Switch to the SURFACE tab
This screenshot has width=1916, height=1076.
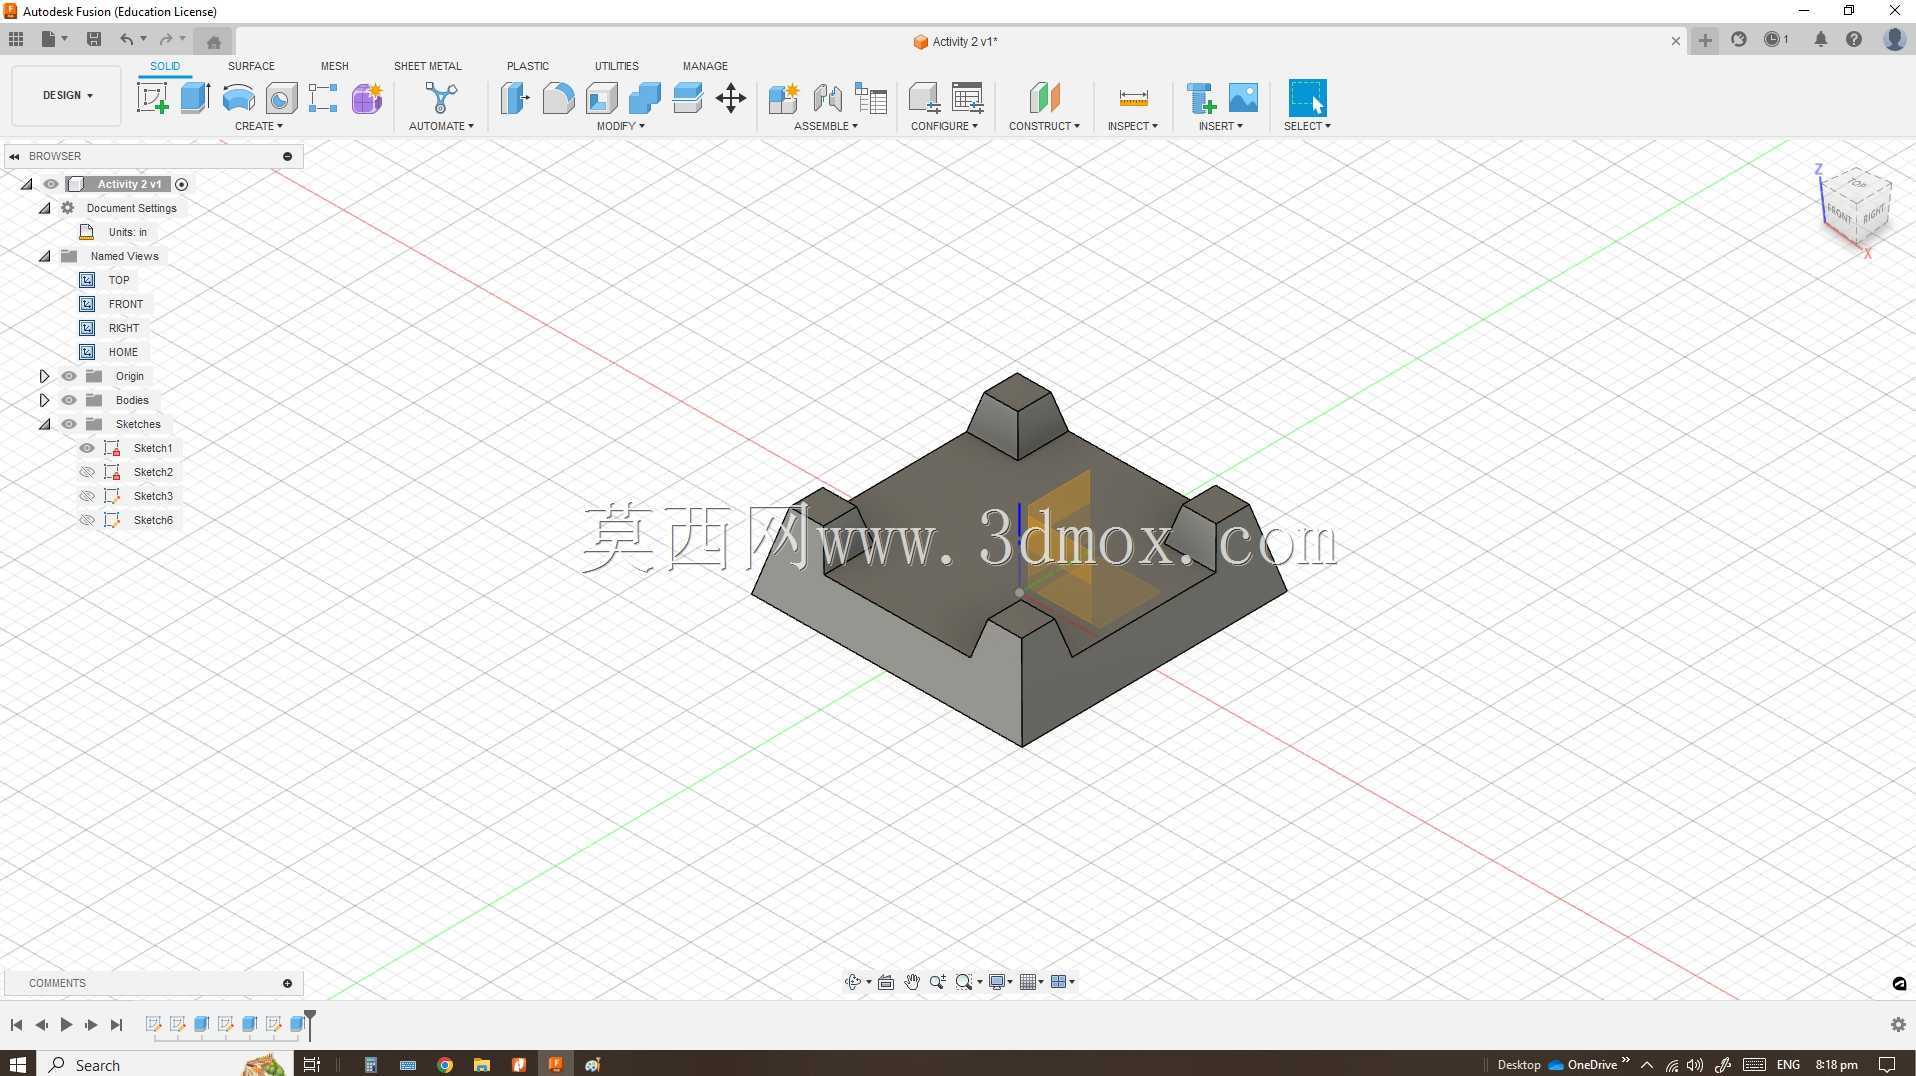coord(251,66)
